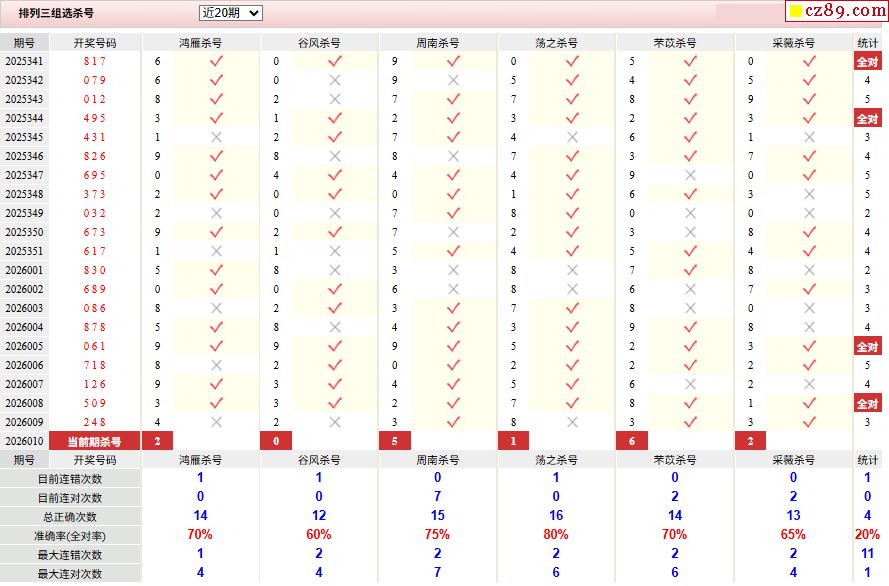
Task: Click the 开奖号码 header in top row
Action: pos(95,43)
